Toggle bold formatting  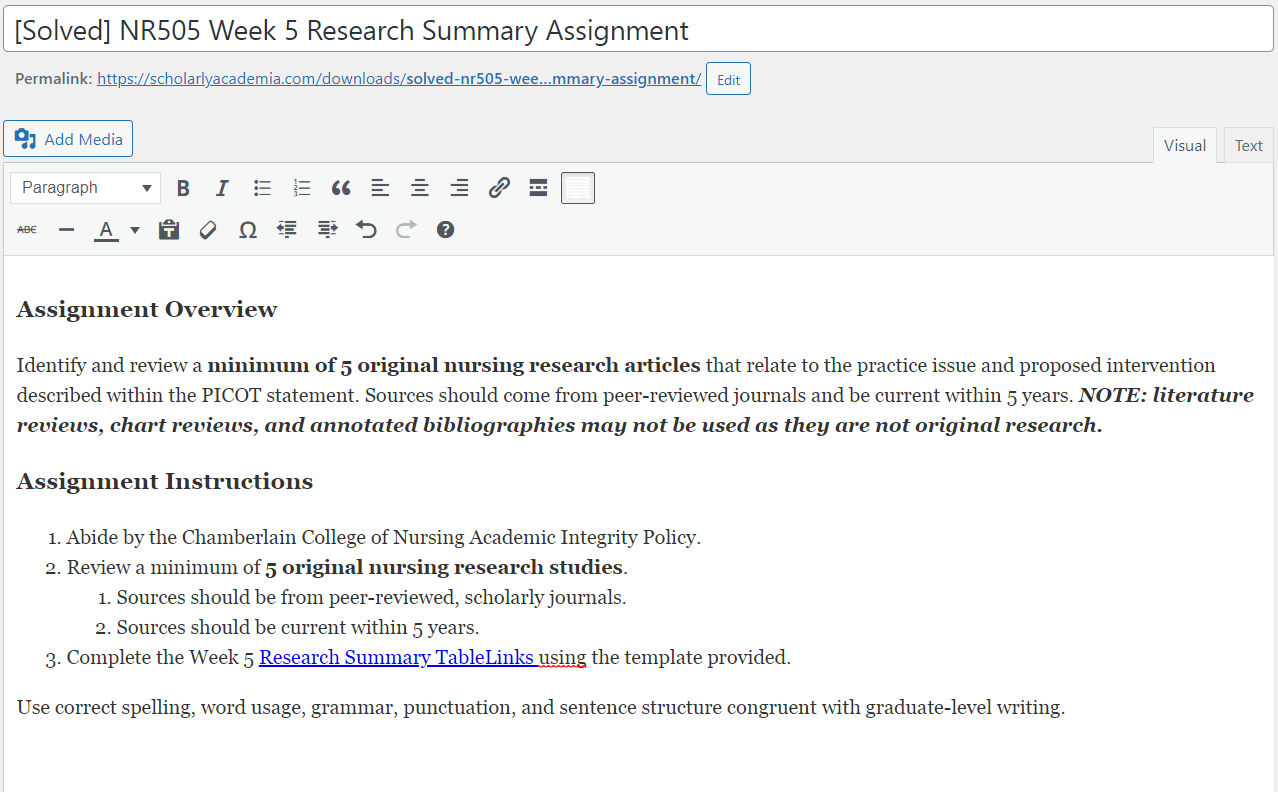coord(183,188)
